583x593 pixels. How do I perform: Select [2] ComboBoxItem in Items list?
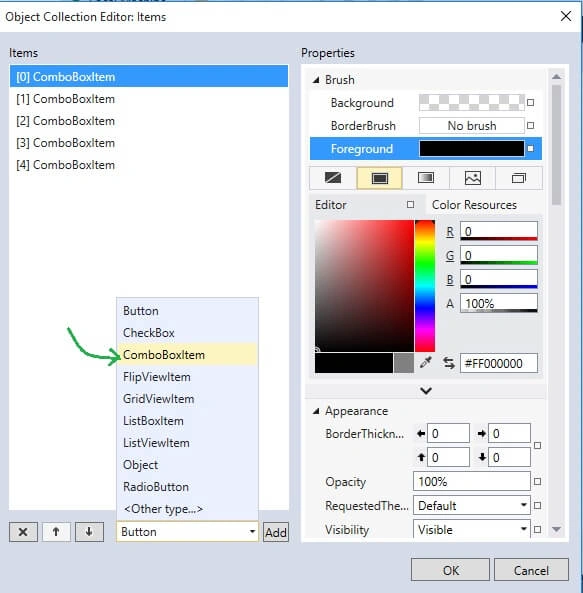click(149, 121)
